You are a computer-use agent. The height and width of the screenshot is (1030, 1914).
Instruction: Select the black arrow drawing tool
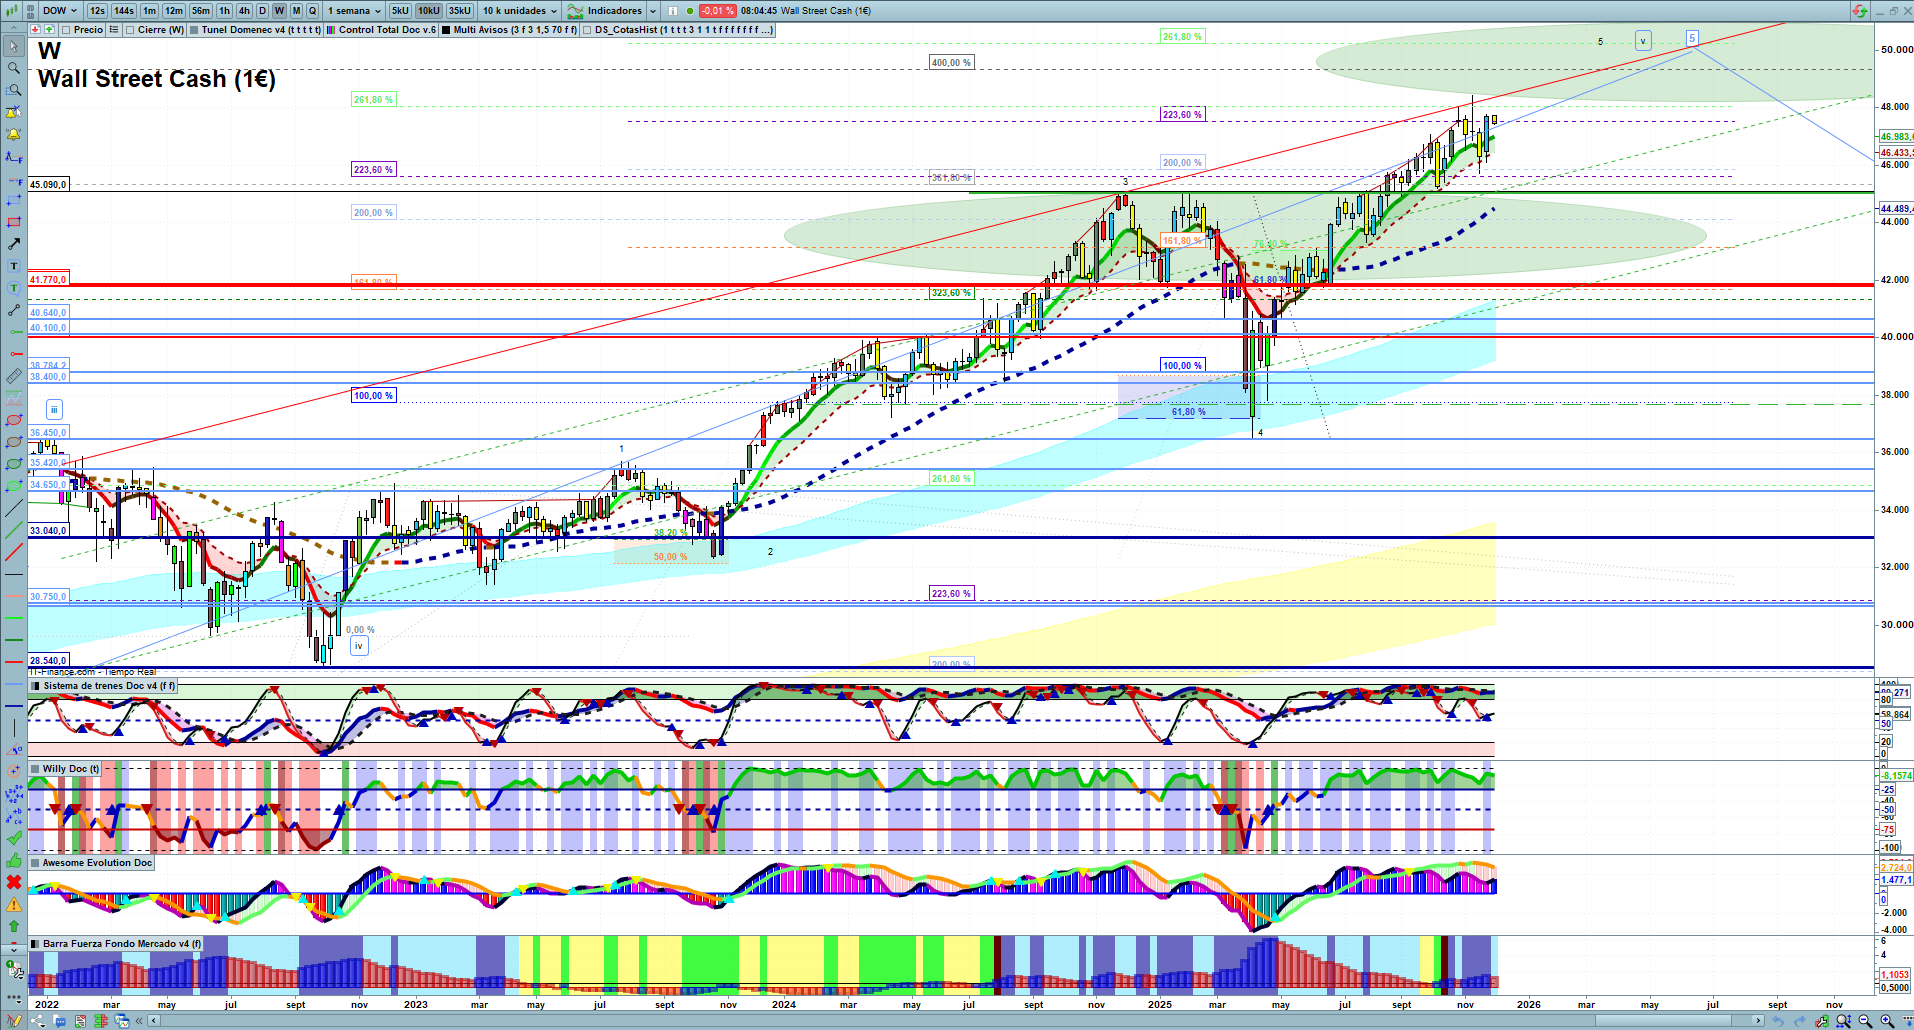click(14, 244)
